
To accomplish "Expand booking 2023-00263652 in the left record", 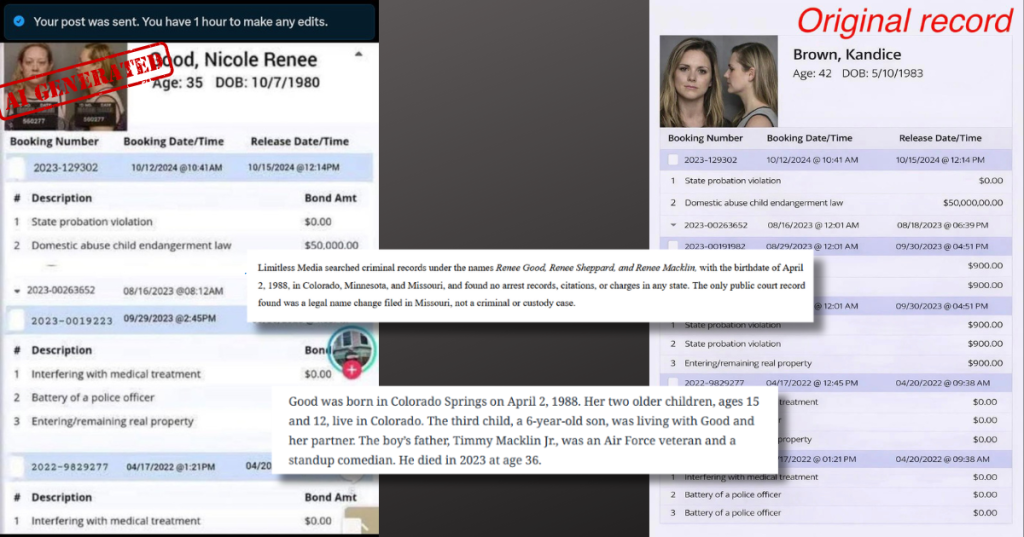I will point(16,290).
